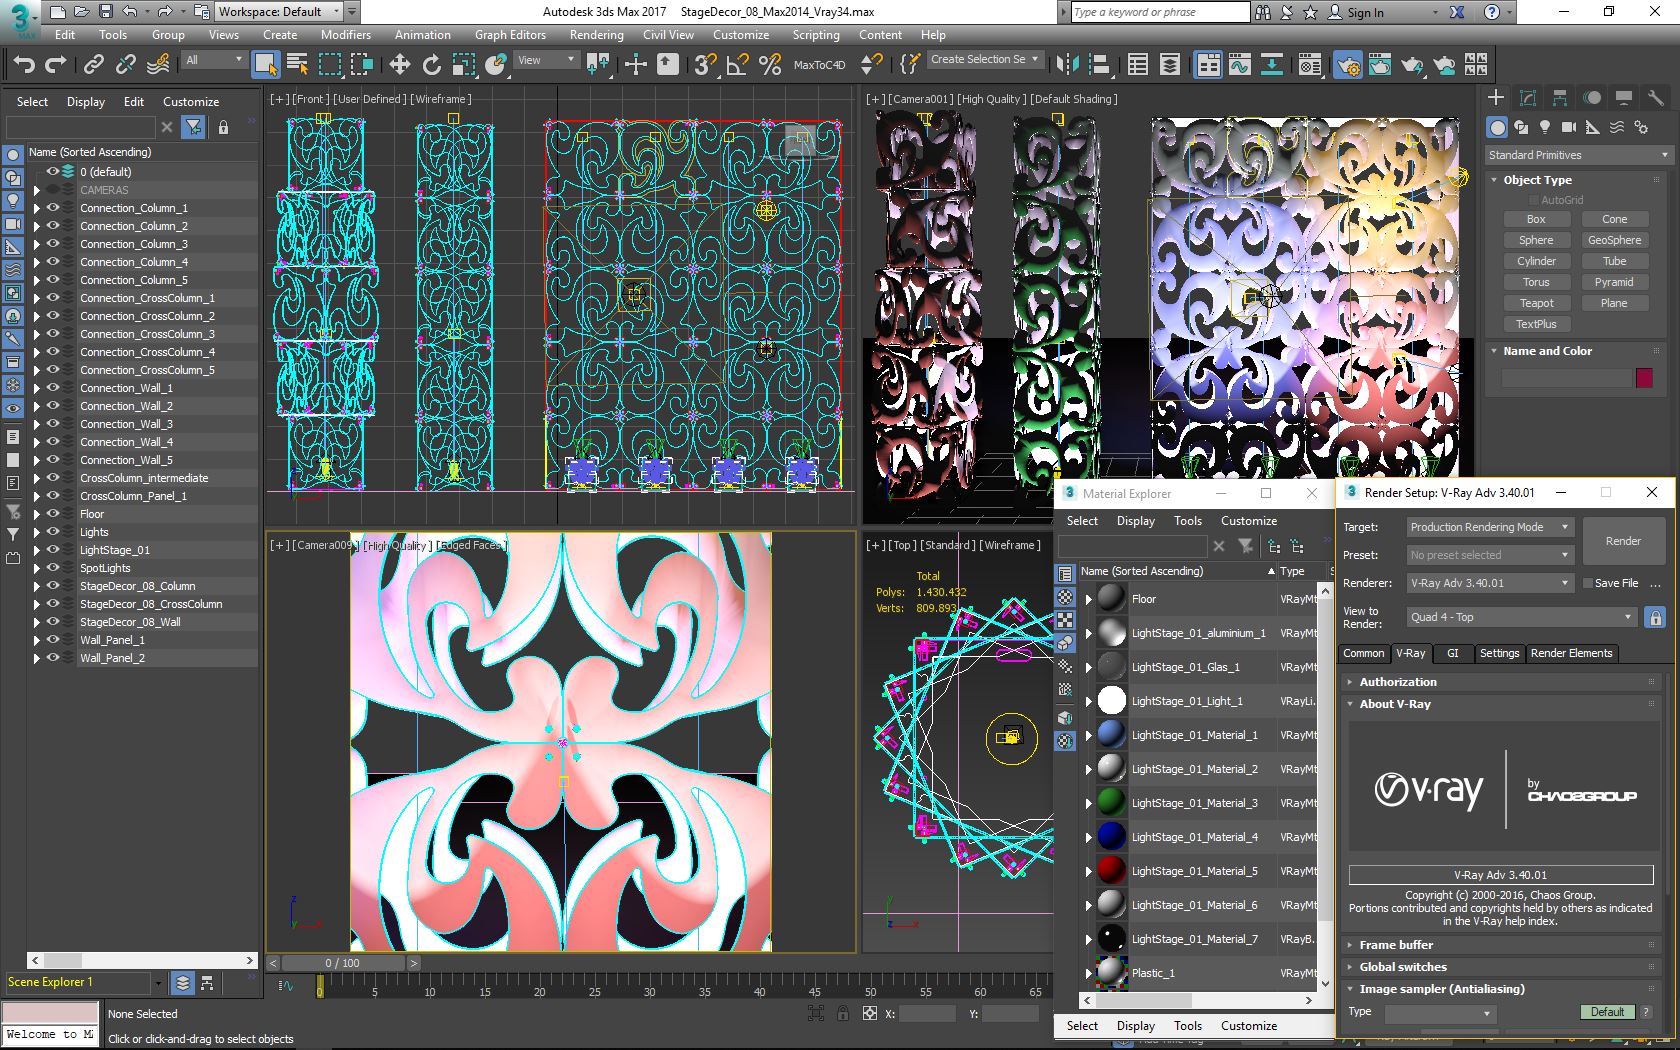Open the Curve Editor toolbar icon
Image resolution: width=1680 pixels, height=1050 pixels.
point(1240,65)
